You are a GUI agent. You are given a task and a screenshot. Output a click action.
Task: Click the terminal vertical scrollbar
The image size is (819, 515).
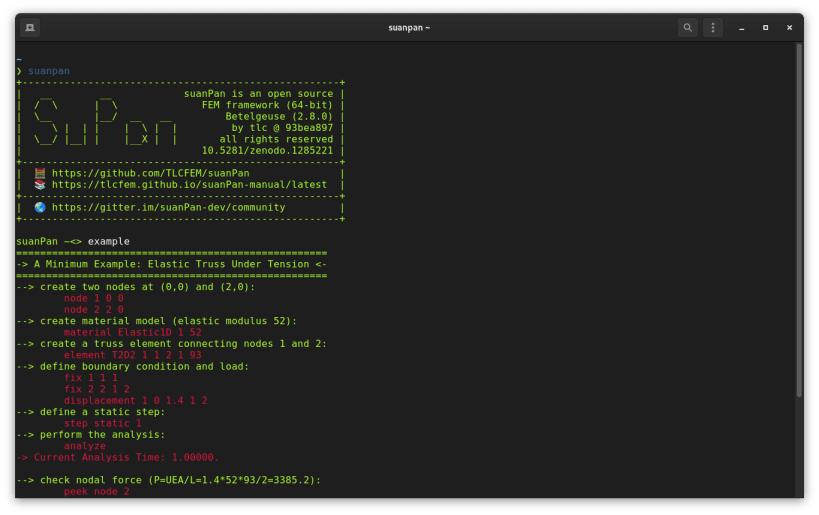[799, 220]
